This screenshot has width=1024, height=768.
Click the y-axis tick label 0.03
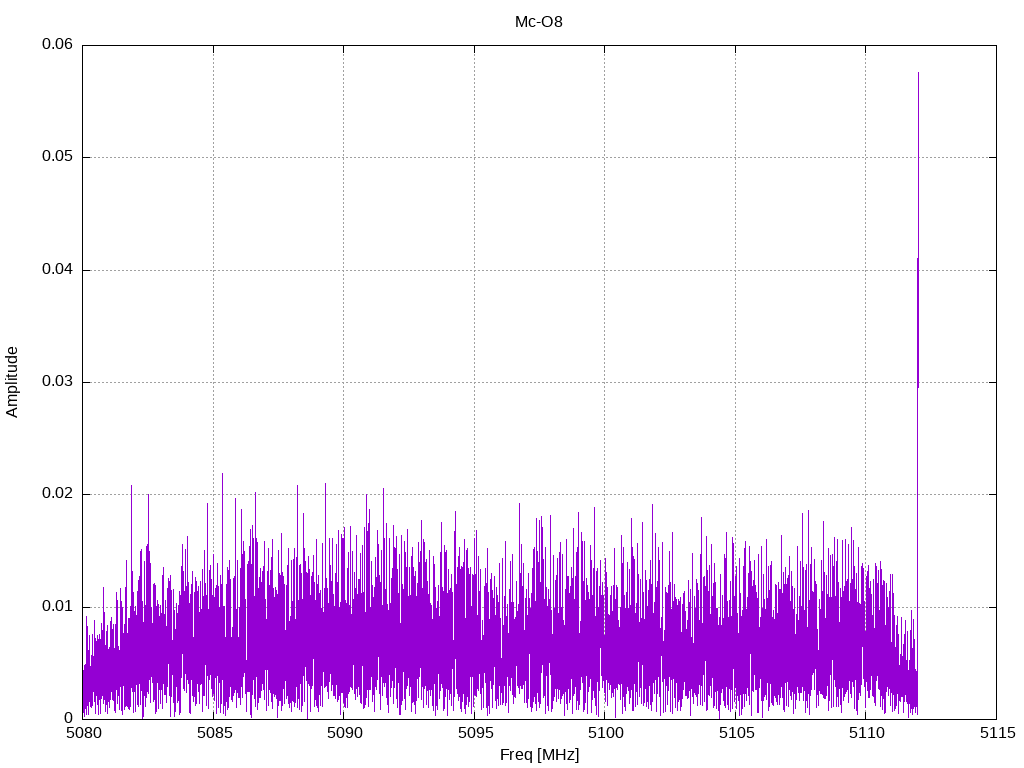[x=57, y=381]
